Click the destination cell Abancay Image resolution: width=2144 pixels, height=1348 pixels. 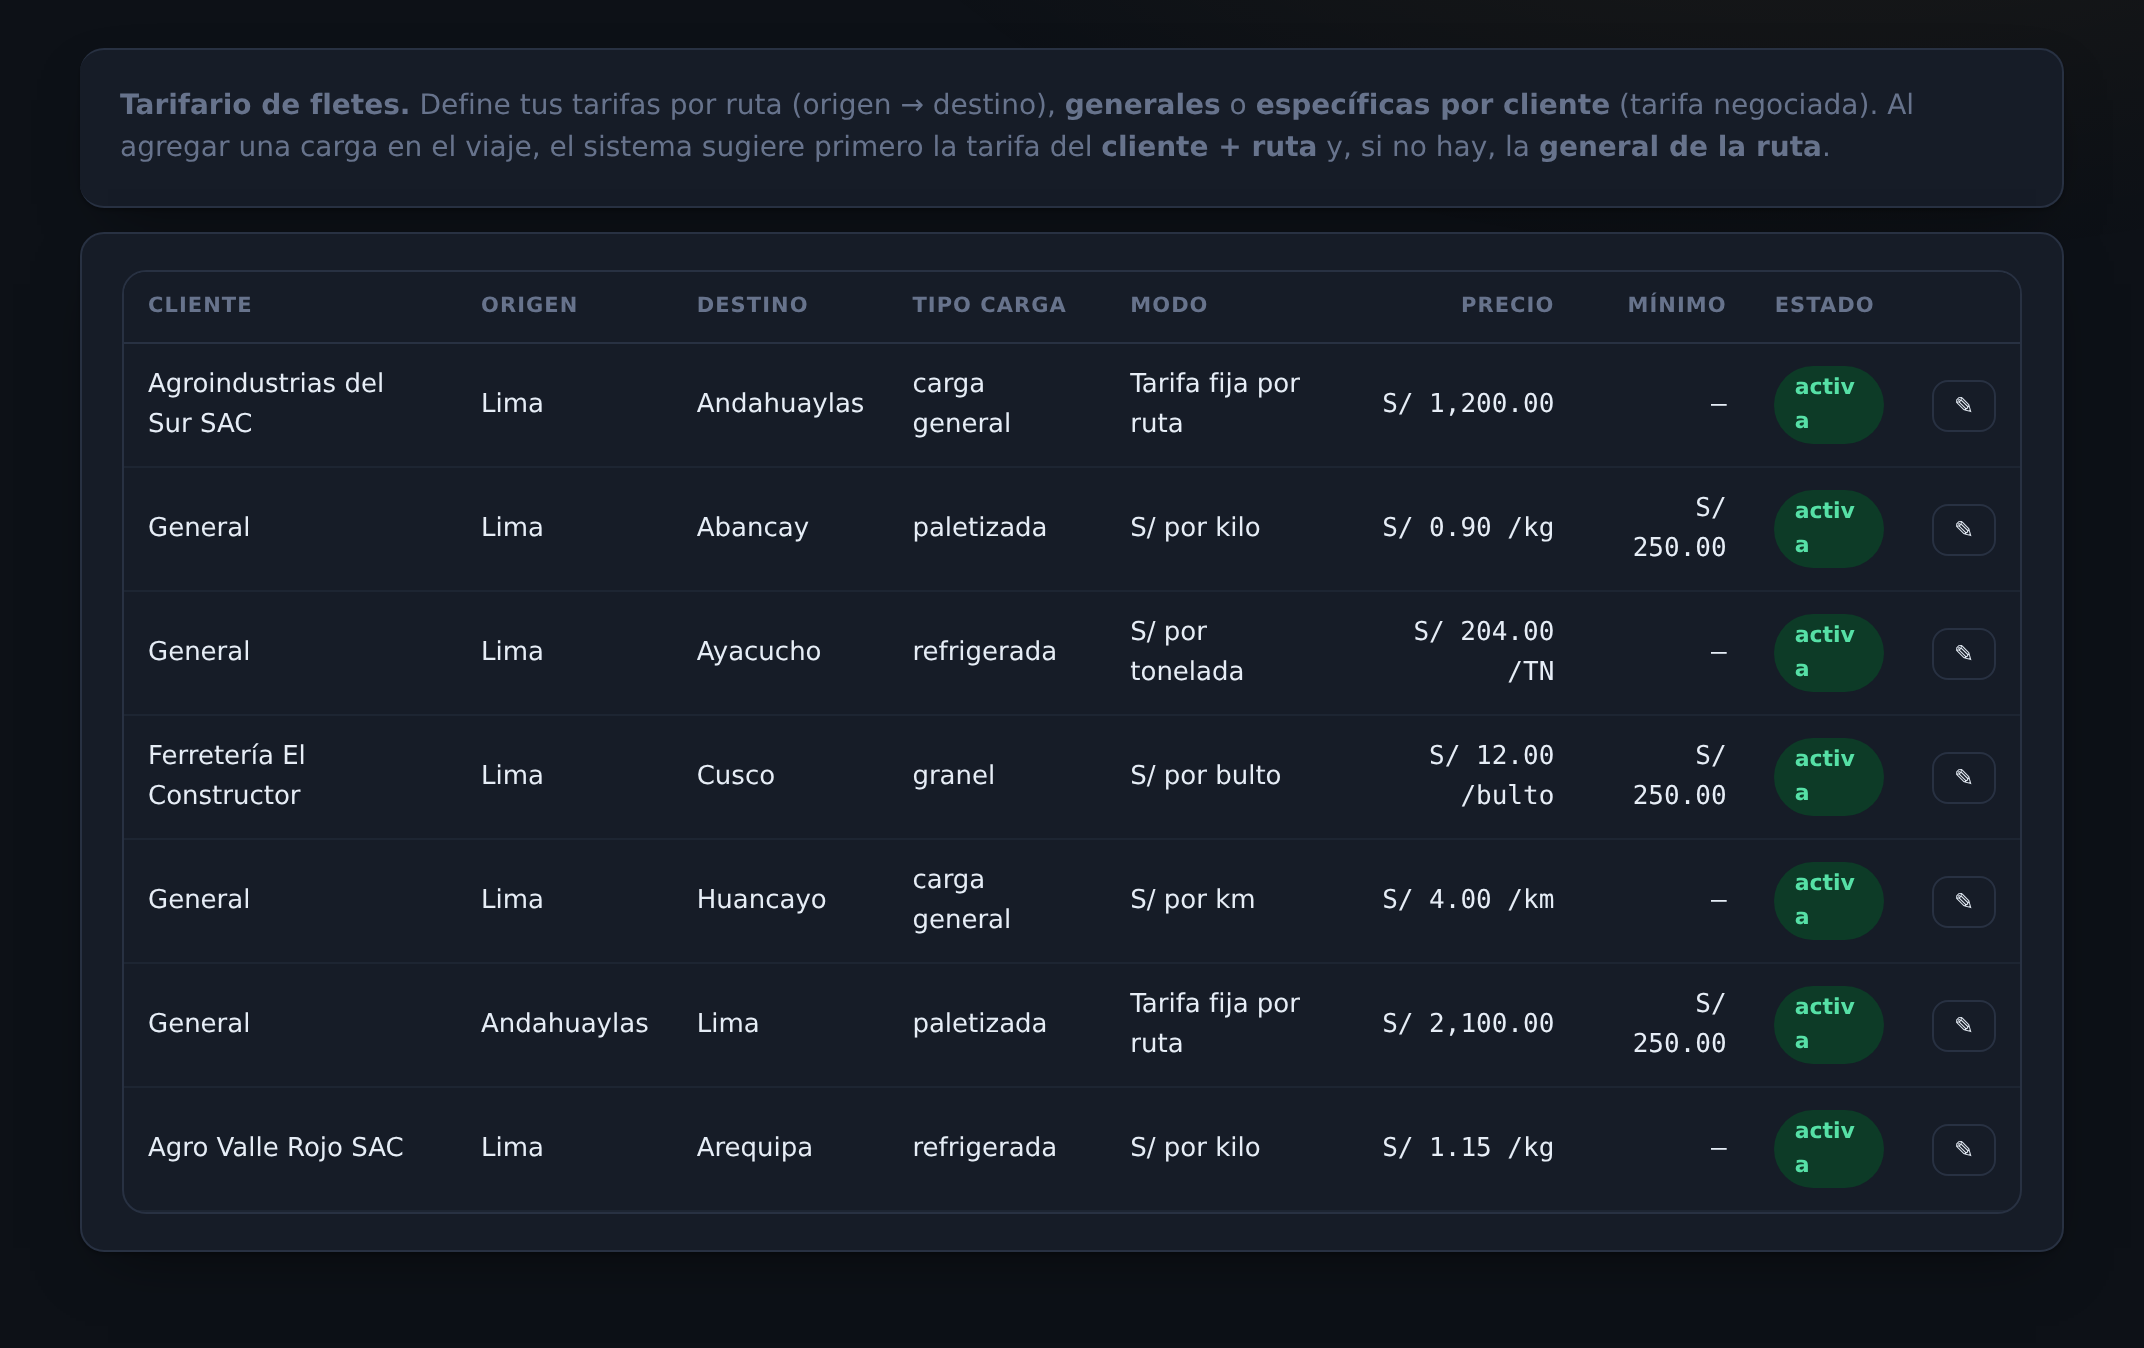coord(752,527)
